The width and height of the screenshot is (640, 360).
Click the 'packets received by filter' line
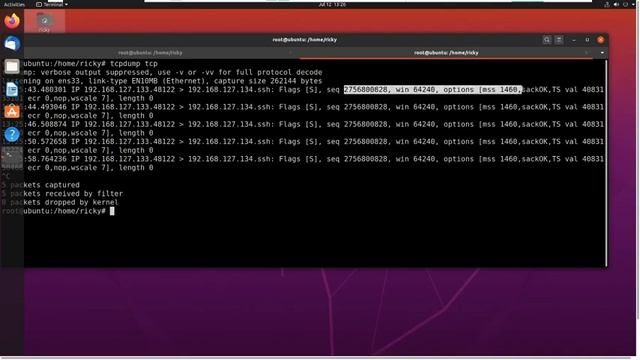[x=62, y=193]
